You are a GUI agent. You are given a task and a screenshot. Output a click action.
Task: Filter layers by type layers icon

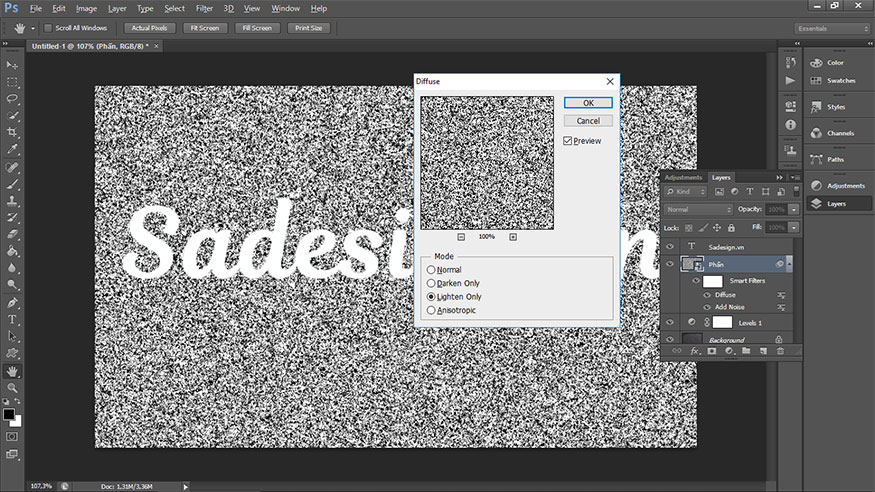750,191
